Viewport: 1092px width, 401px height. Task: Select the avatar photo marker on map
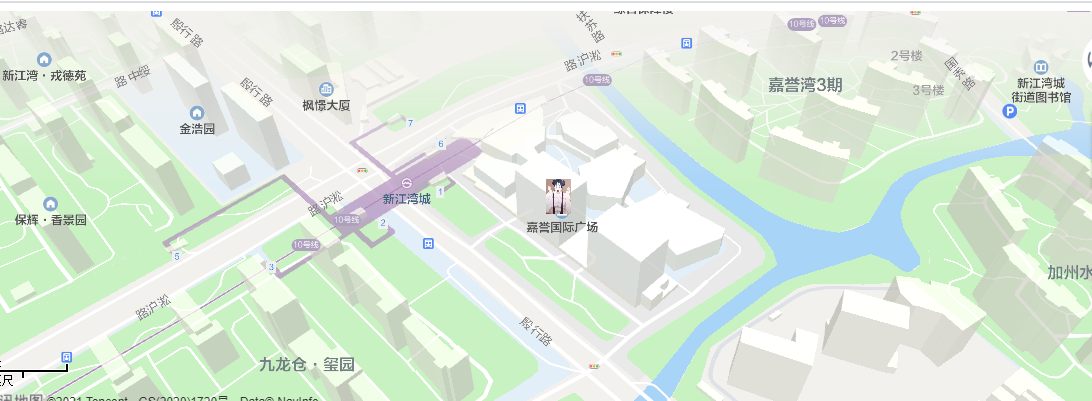(559, 196)
